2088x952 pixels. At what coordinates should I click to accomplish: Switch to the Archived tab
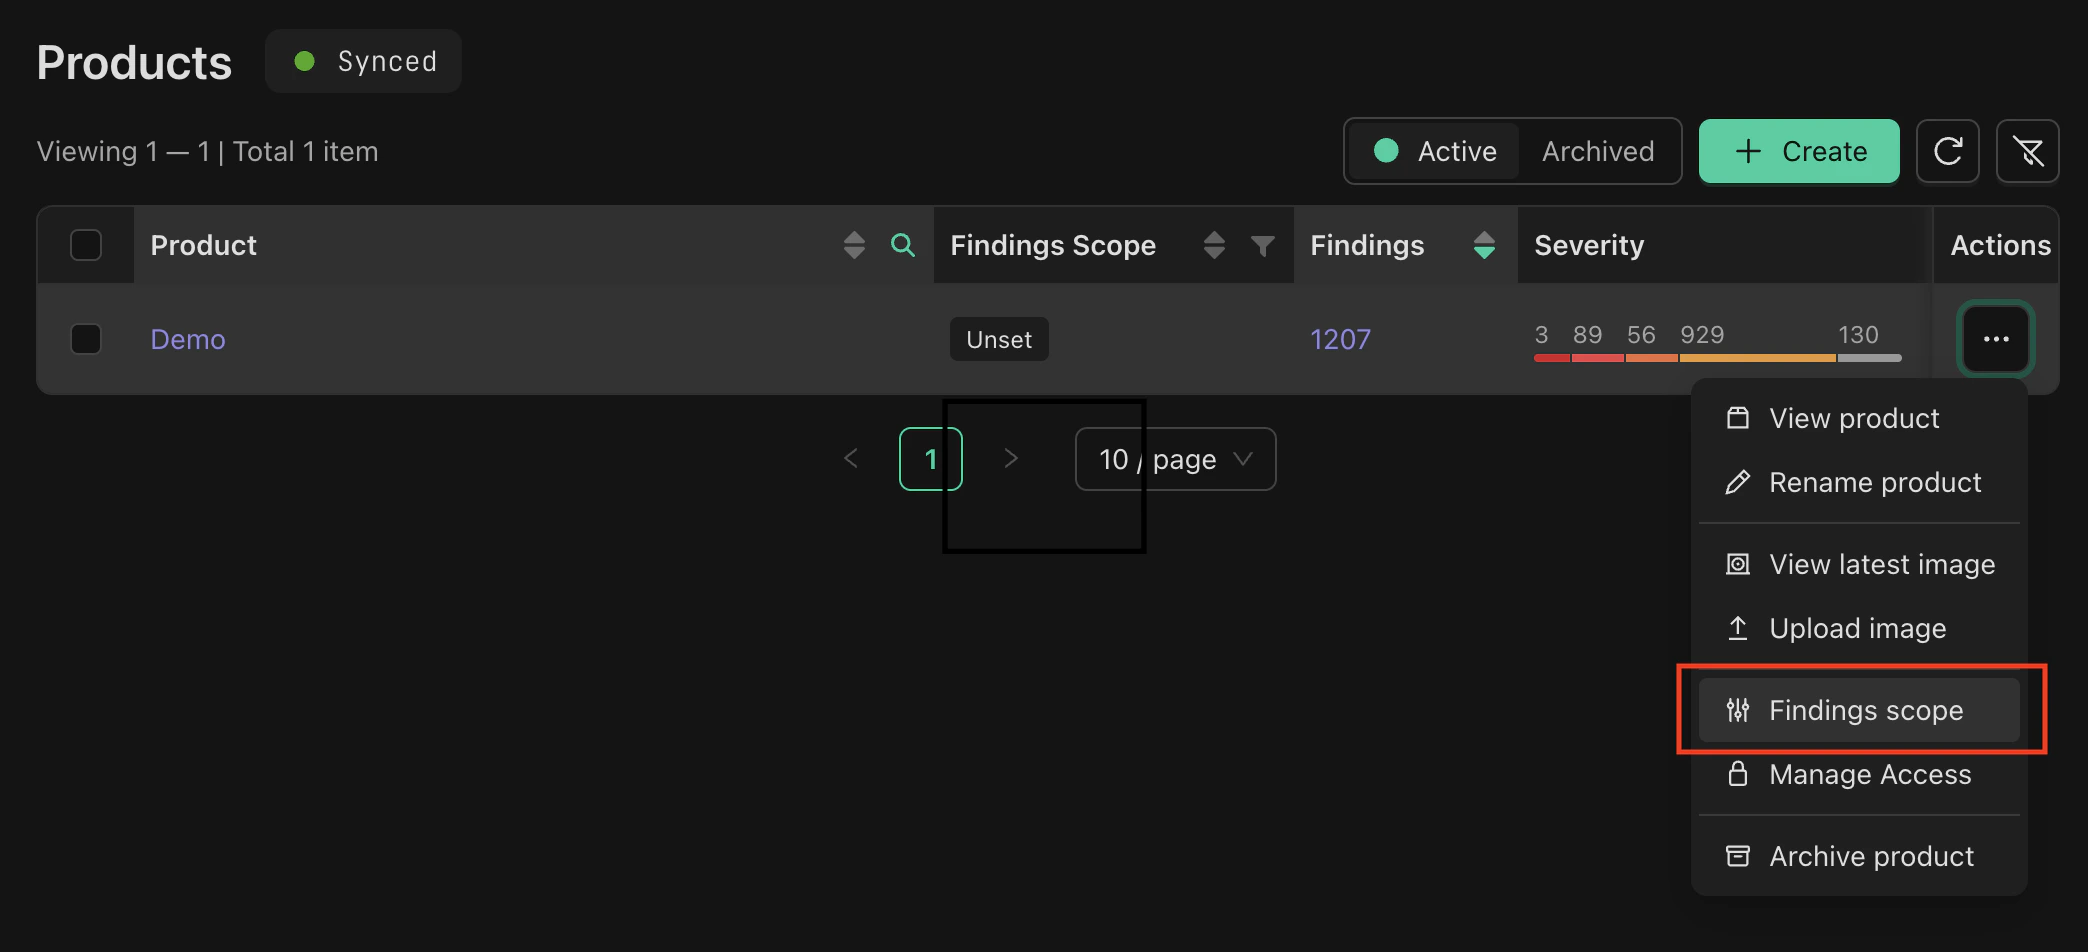(x=1597, y=151)
